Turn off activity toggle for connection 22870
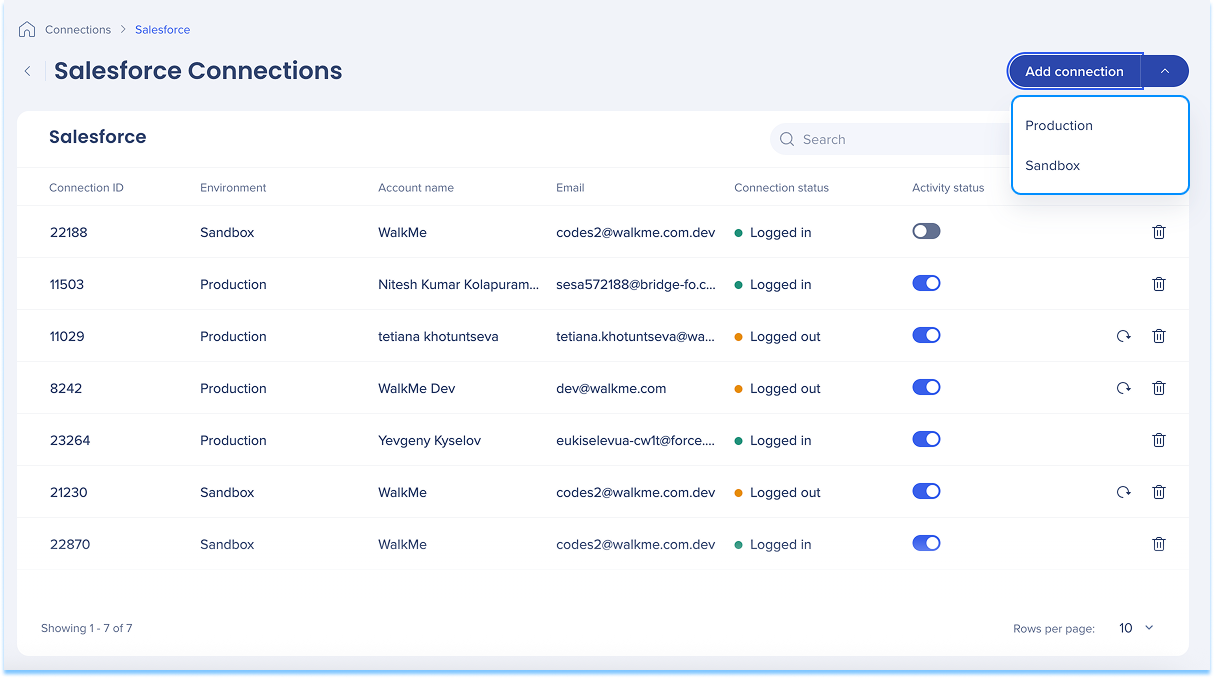The image size is (1214, 678). pos(926,543)
